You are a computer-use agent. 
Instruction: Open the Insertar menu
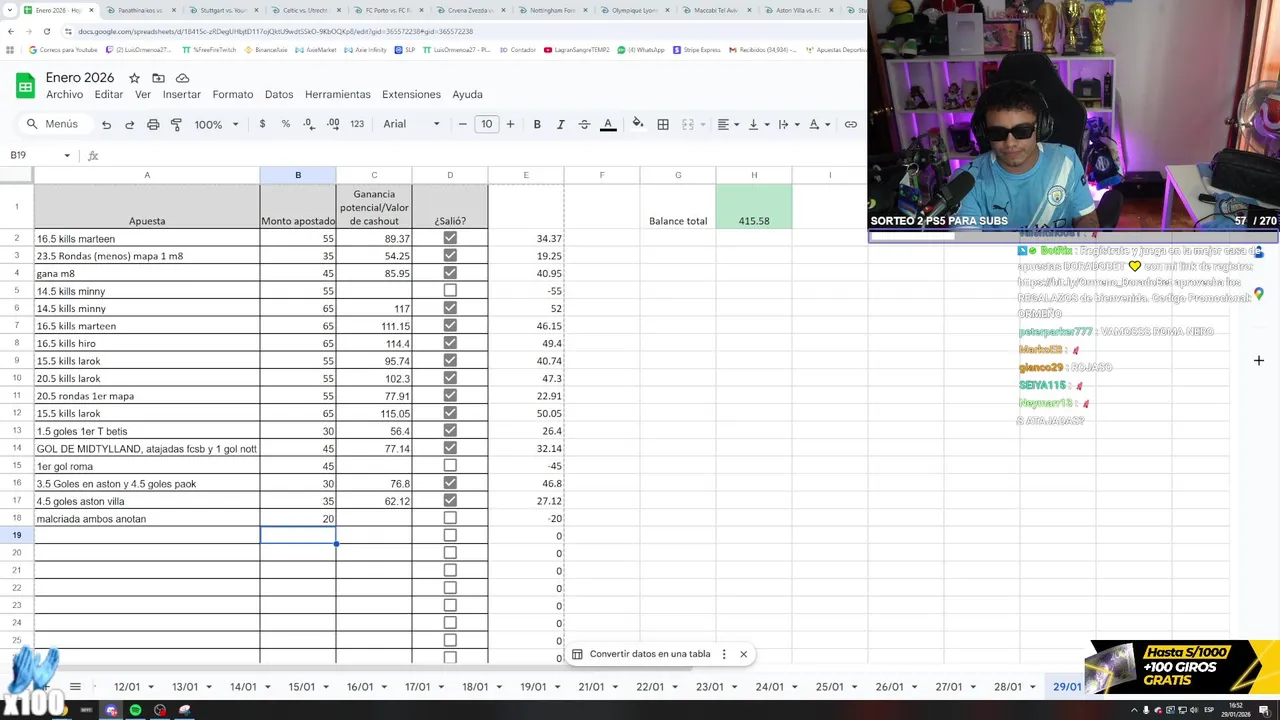182,94
